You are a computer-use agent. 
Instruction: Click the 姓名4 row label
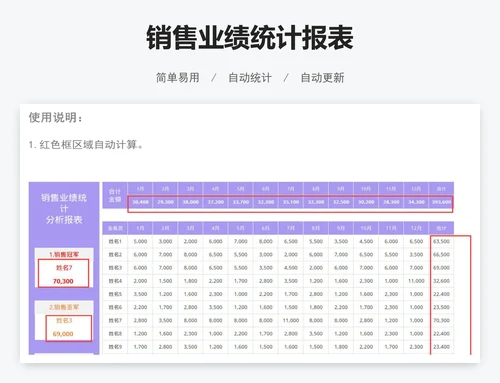tap(115, 281)
